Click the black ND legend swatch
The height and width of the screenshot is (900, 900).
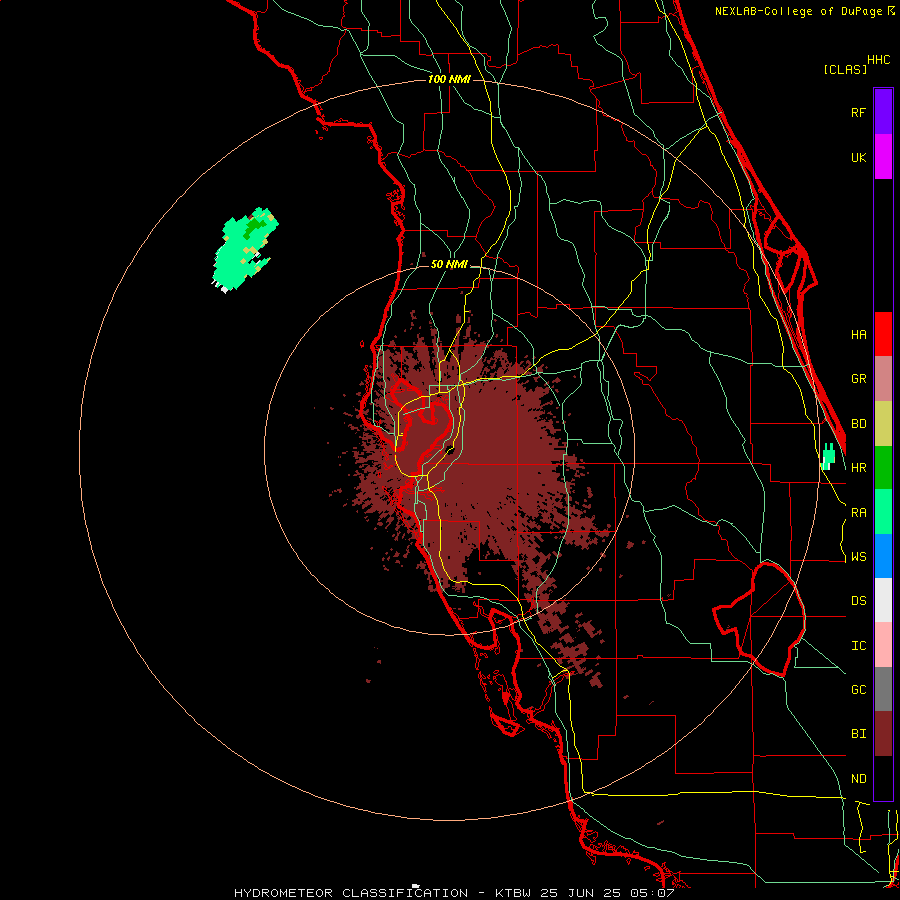pos(883,778)
